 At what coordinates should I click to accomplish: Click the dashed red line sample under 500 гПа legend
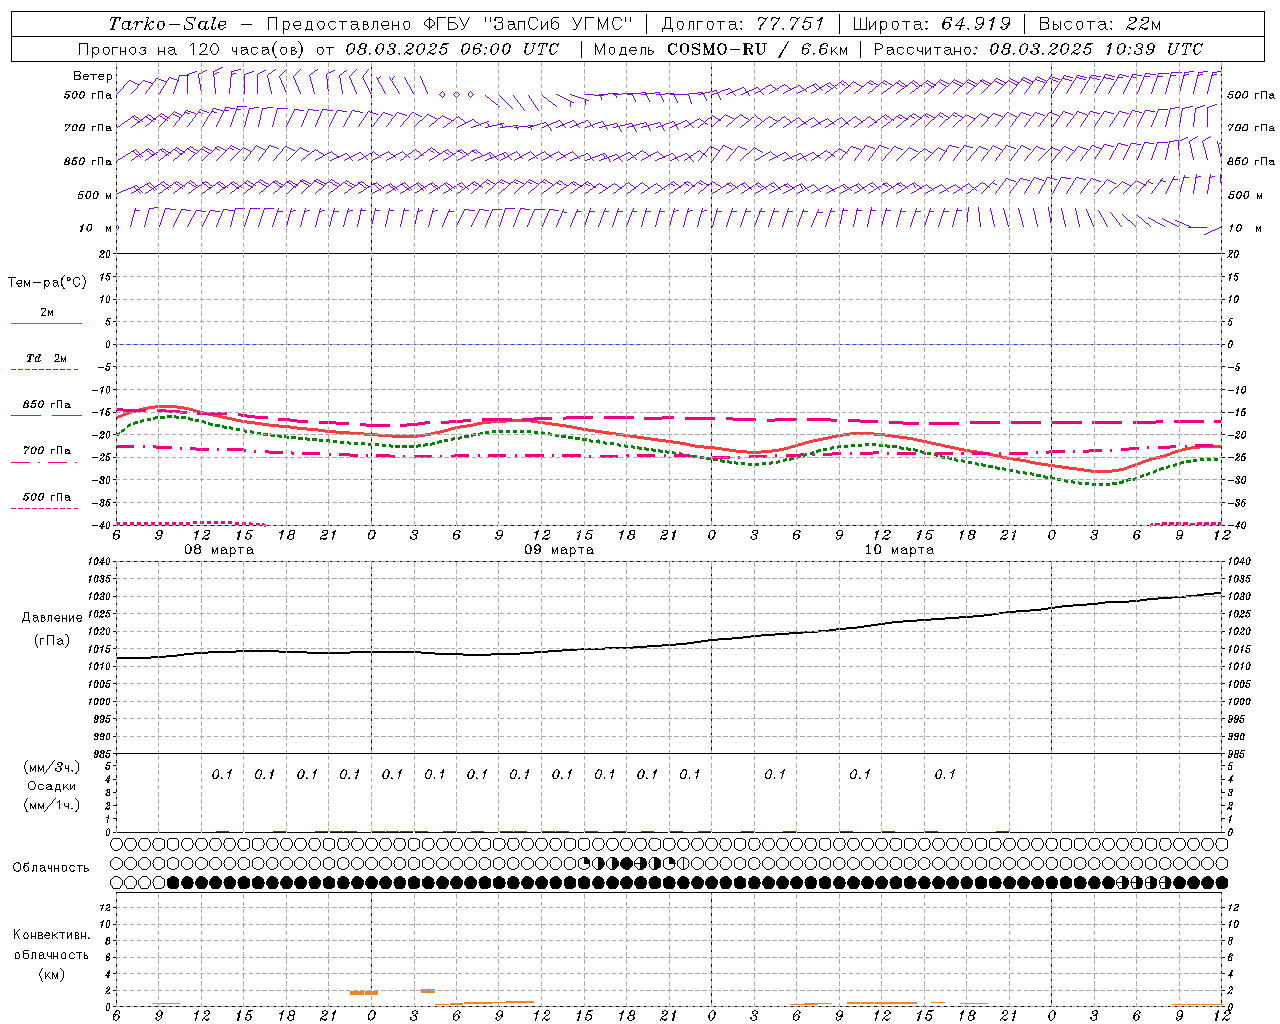[46, 509]
